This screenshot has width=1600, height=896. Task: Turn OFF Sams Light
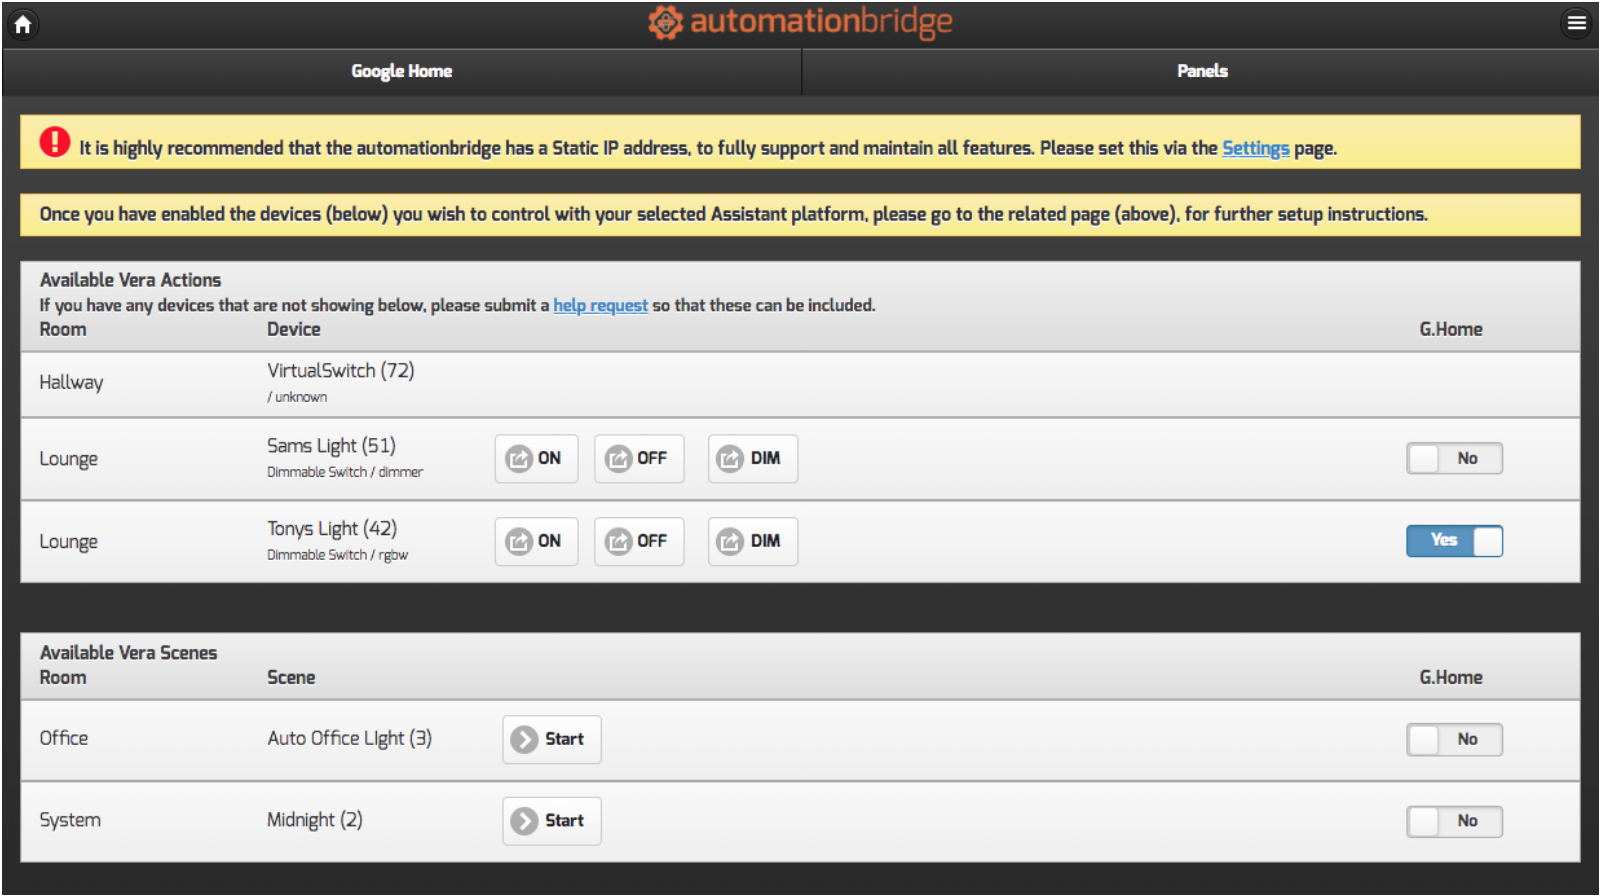(639, 459)
